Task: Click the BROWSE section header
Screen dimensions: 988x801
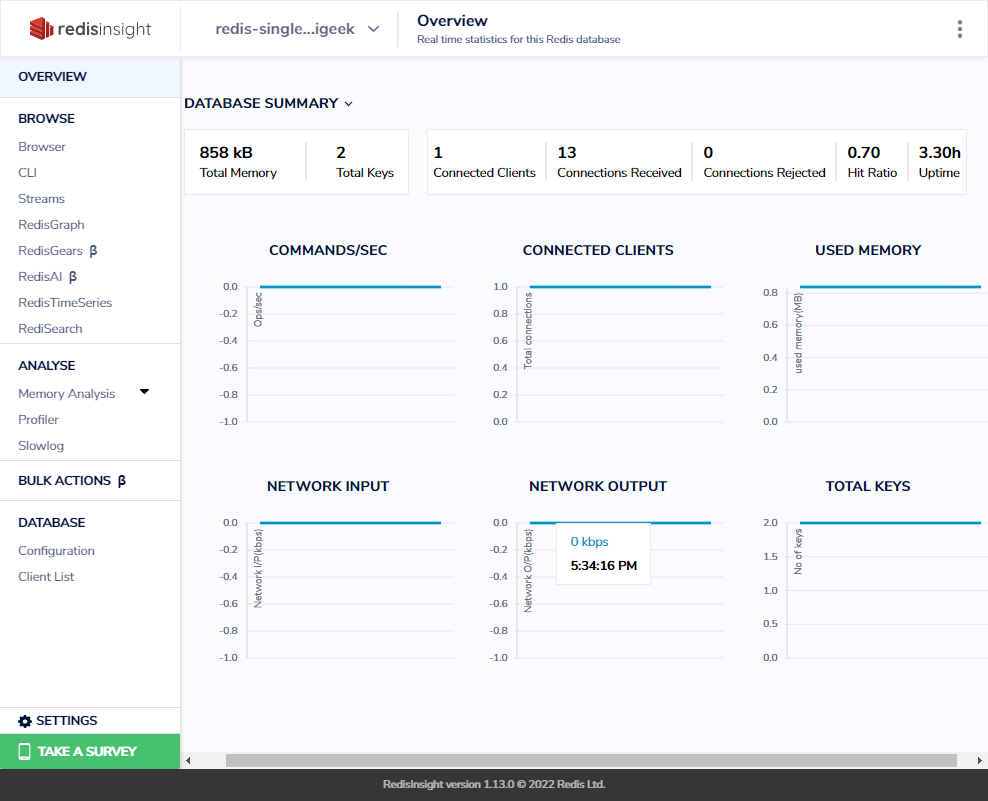Action: (46, 118)
